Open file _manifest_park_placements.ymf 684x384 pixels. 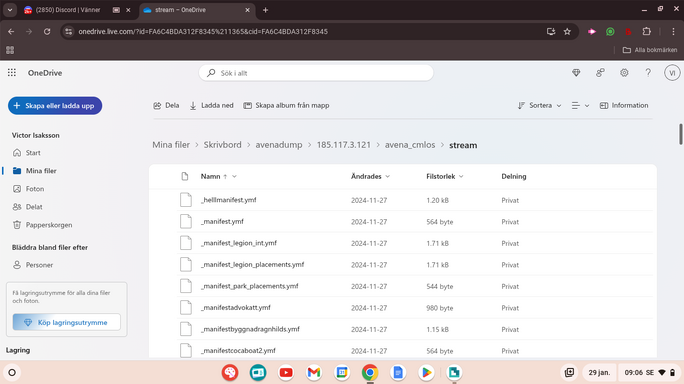pos(250,286)
